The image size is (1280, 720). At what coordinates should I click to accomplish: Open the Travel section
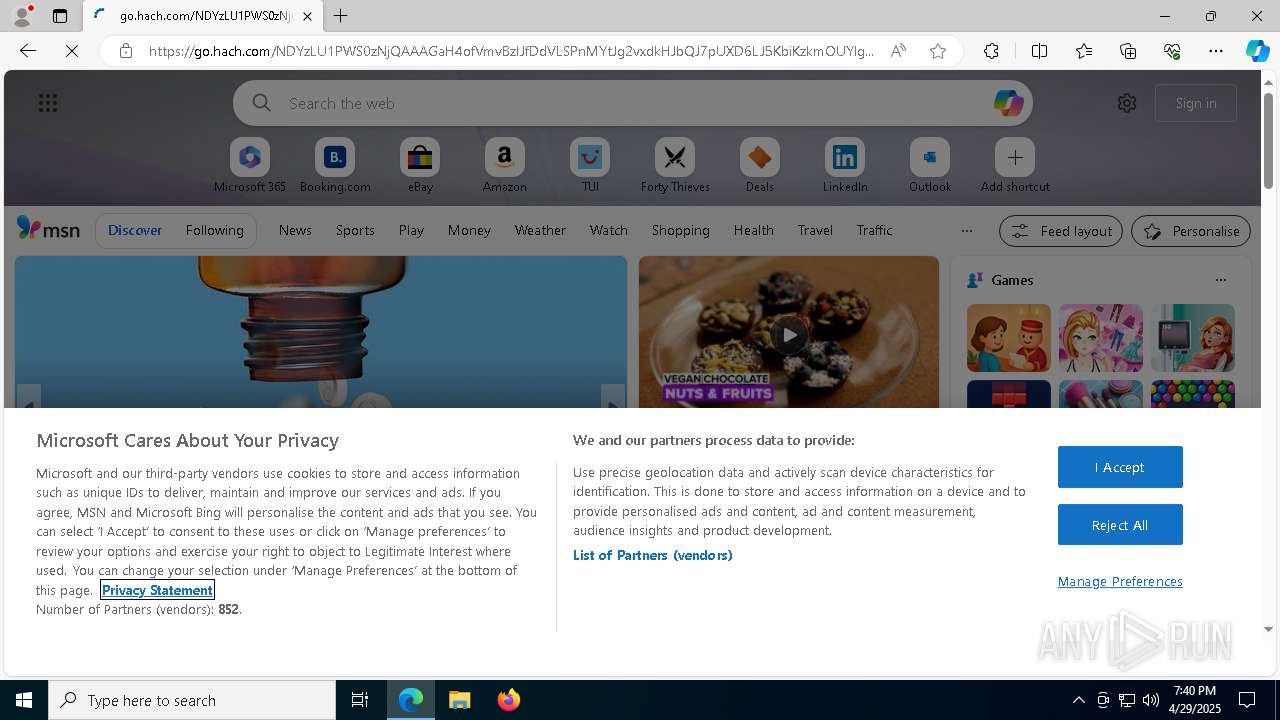tap(815, 230)
